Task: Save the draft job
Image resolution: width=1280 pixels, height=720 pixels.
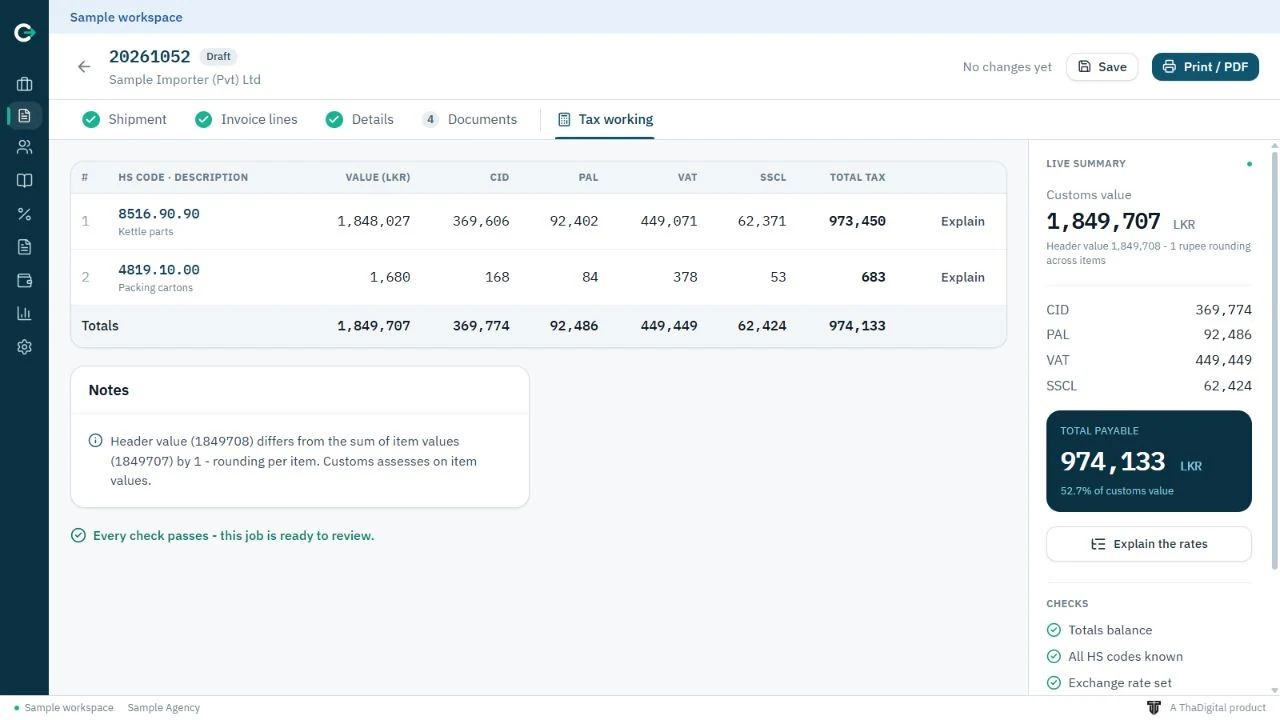Action: pyautogui.click(x=1102, y=67)
